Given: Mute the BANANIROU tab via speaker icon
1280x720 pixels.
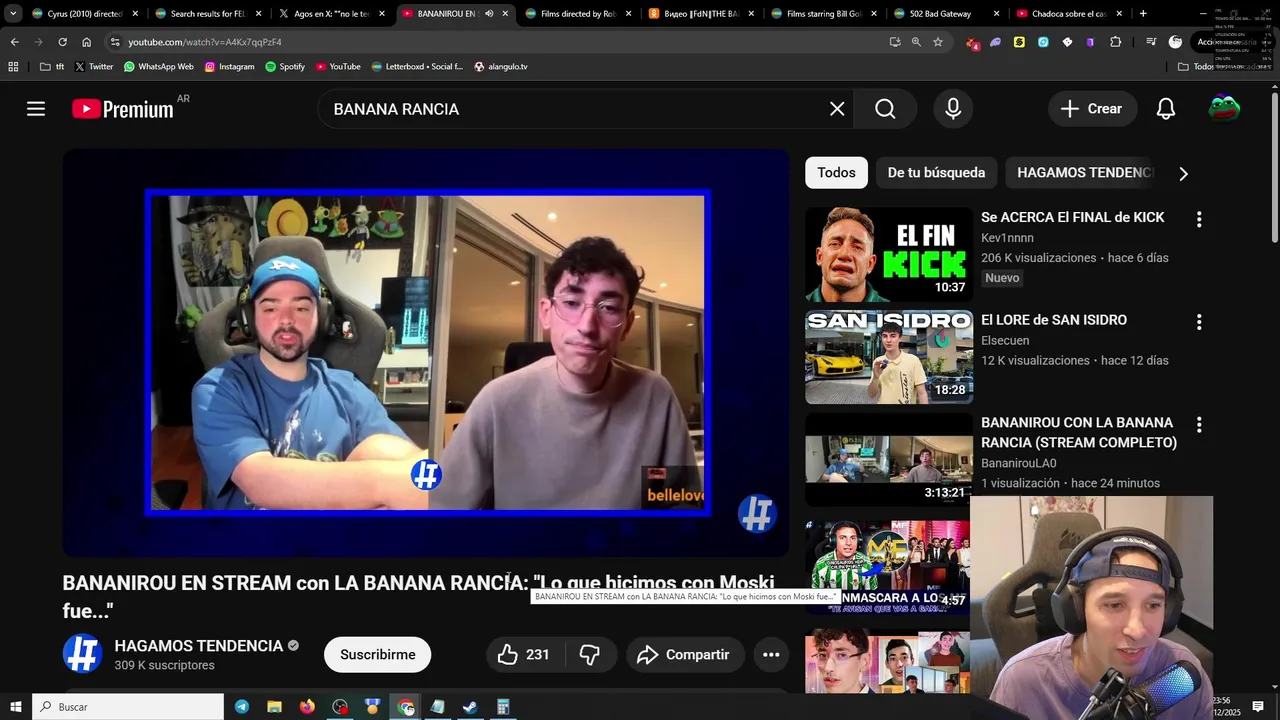Looking at the screenshot, I should click(x=489, y=14).
